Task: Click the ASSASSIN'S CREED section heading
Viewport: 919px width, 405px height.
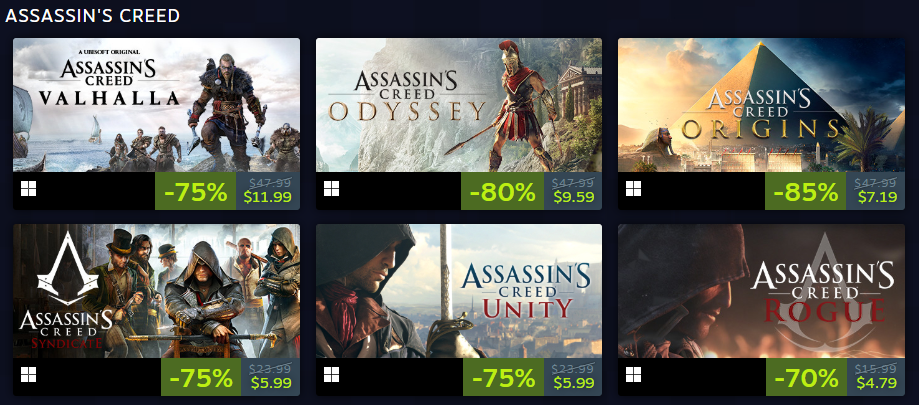Action: pos(93,16)
